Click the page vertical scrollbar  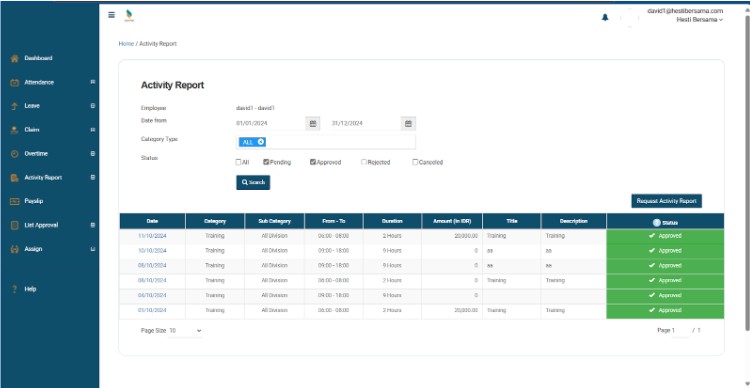coord(747,172)
